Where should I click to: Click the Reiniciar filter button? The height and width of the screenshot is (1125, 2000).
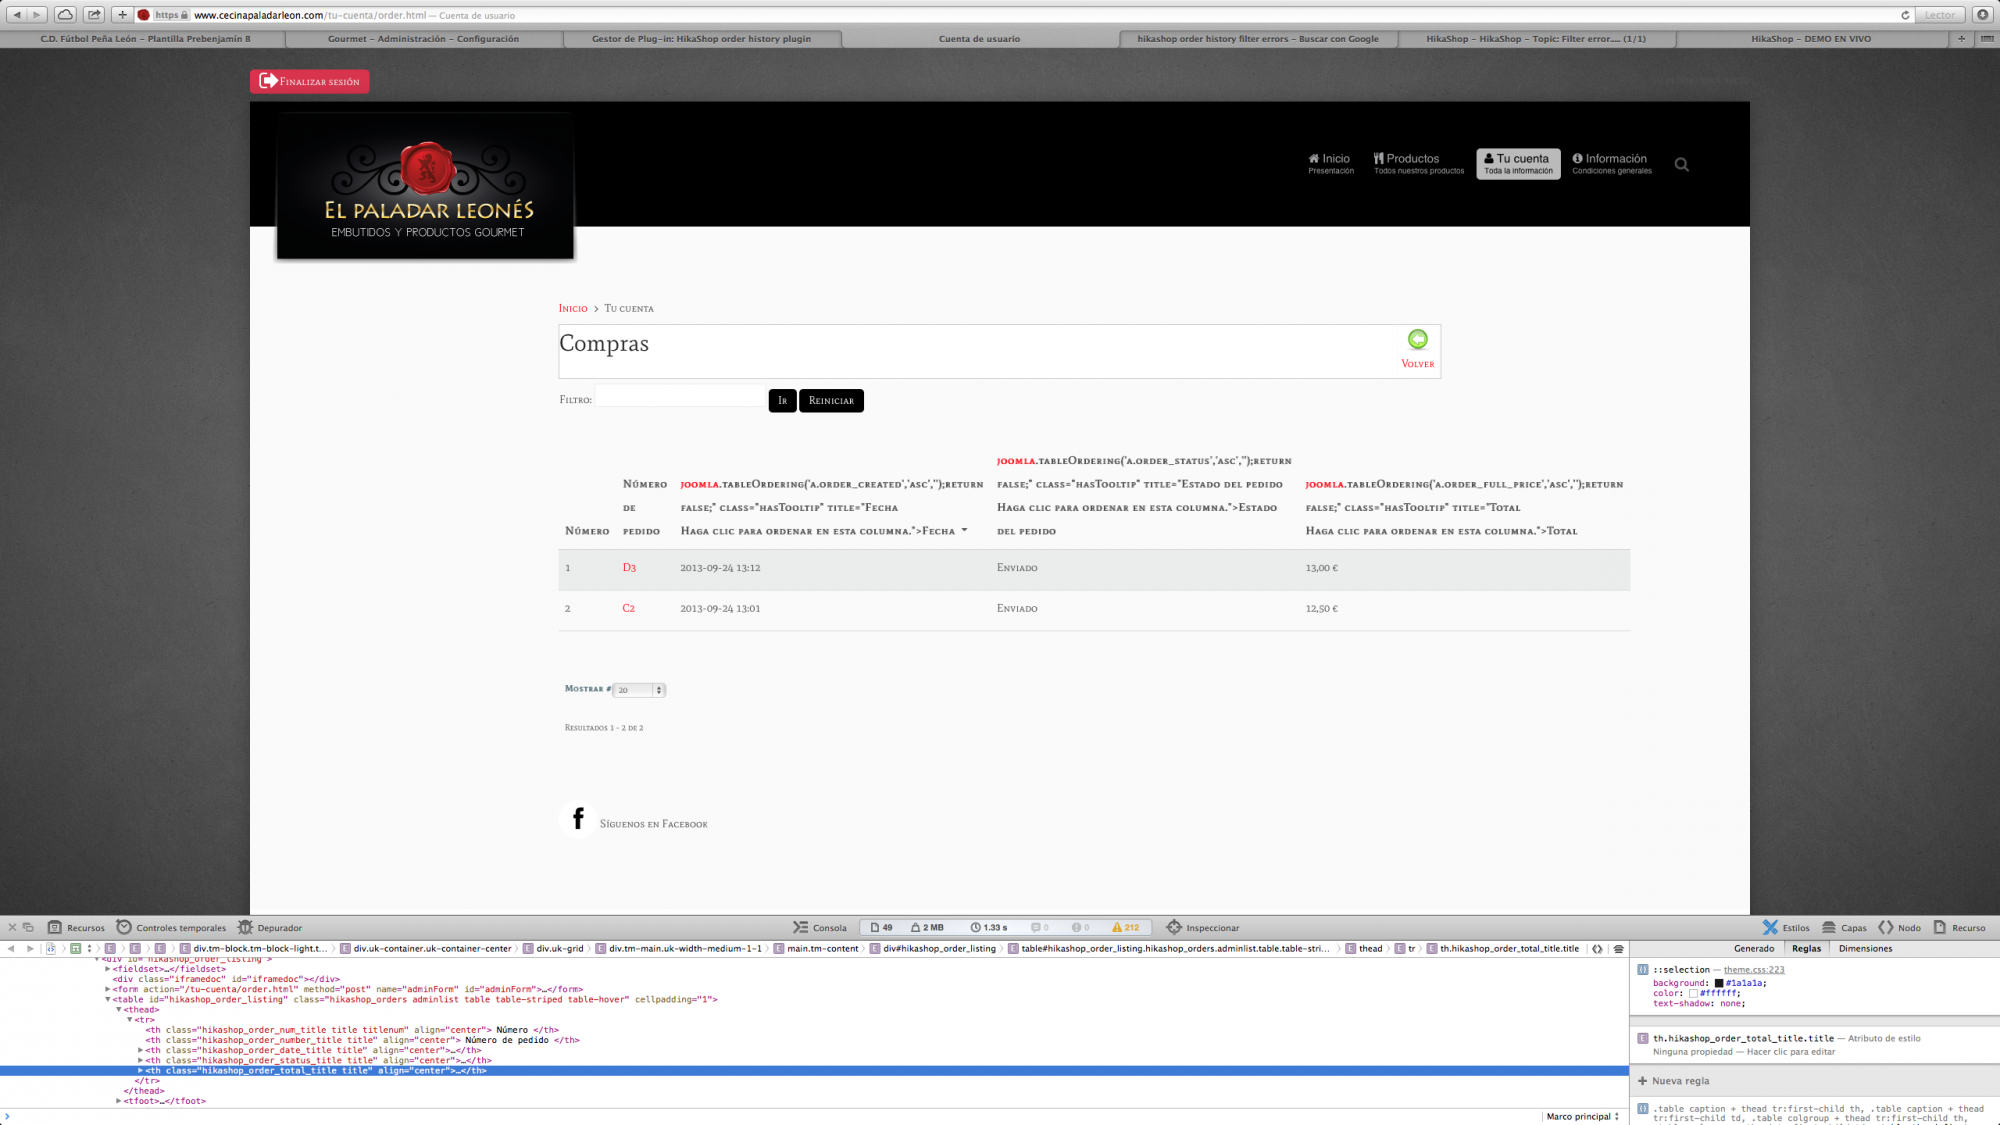point(831,400)
